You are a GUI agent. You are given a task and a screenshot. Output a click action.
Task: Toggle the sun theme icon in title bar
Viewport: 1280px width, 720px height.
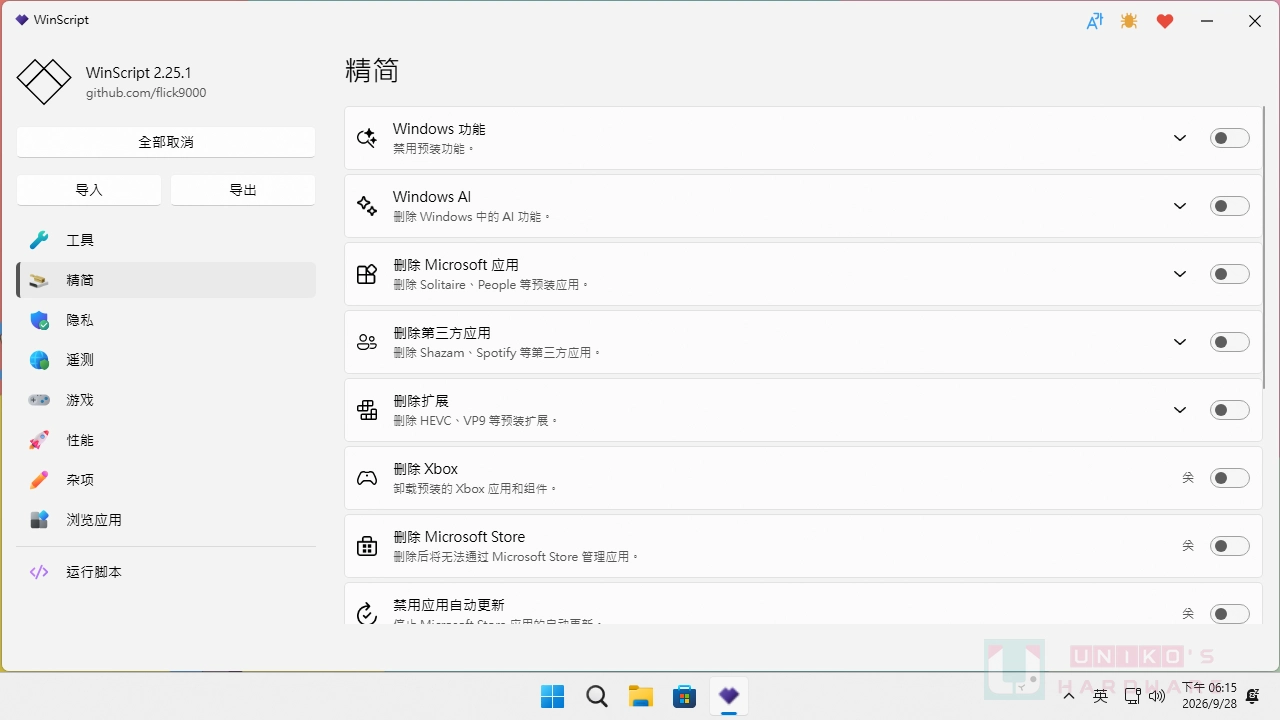(x=1129, y=21)
